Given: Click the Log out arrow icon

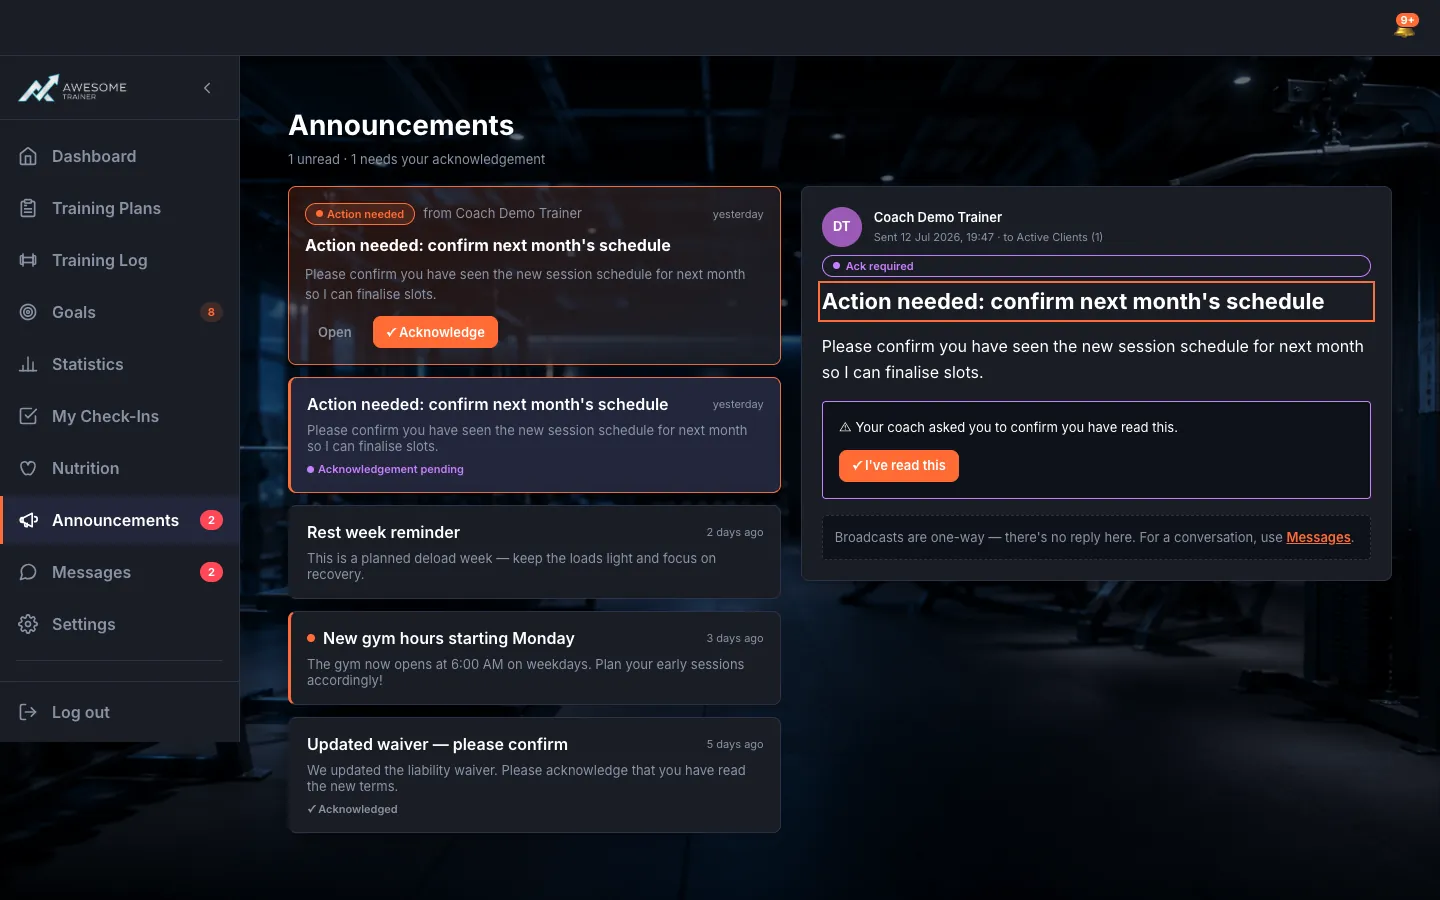Looking at the screenshot, I should click(x=28, y=712).
